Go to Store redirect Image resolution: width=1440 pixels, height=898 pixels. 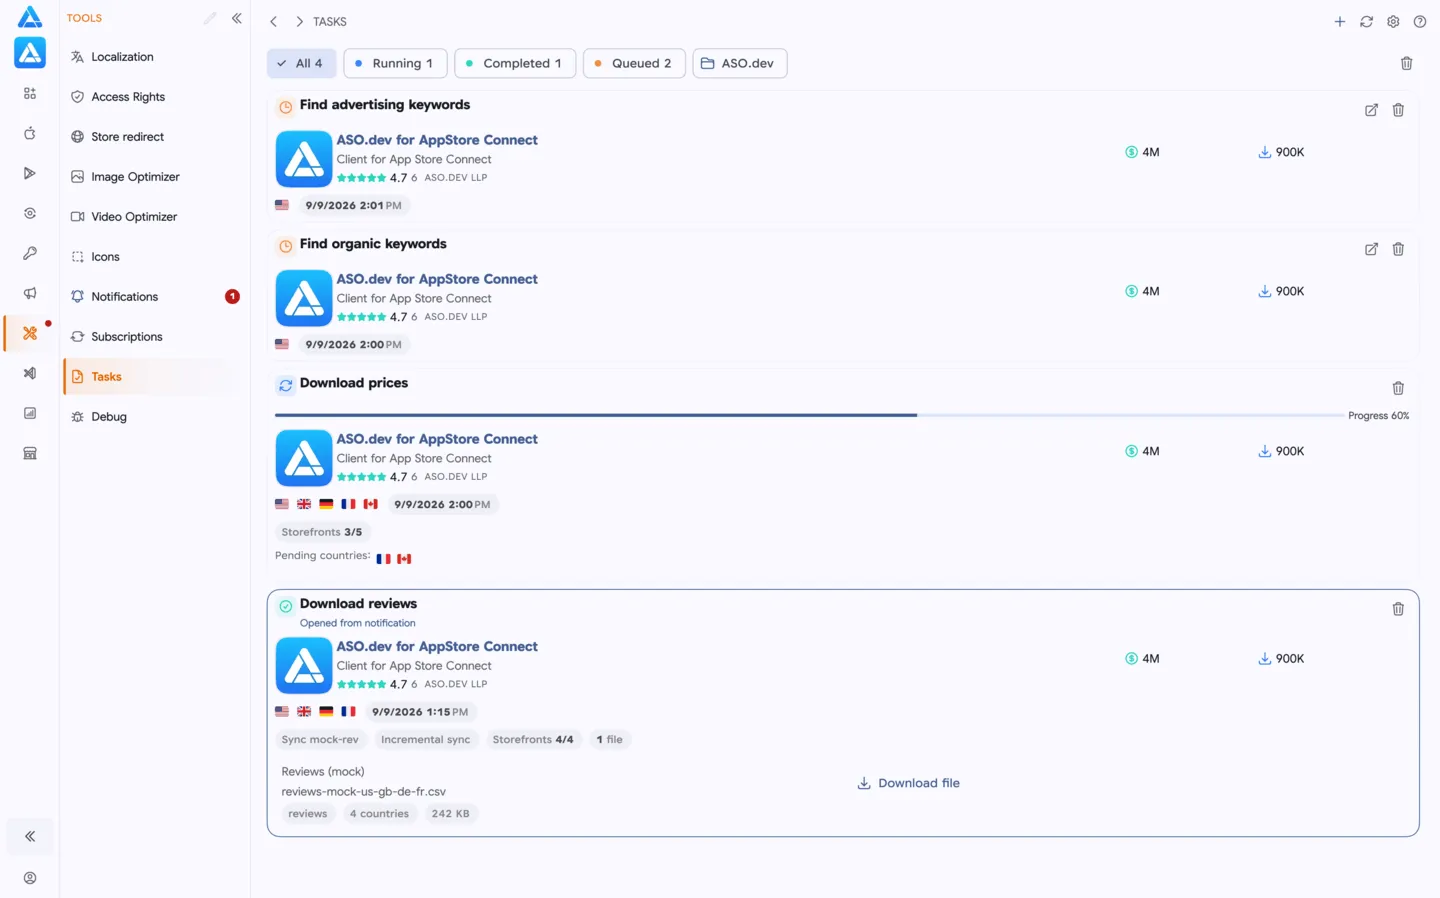click(x=154, y=137)
